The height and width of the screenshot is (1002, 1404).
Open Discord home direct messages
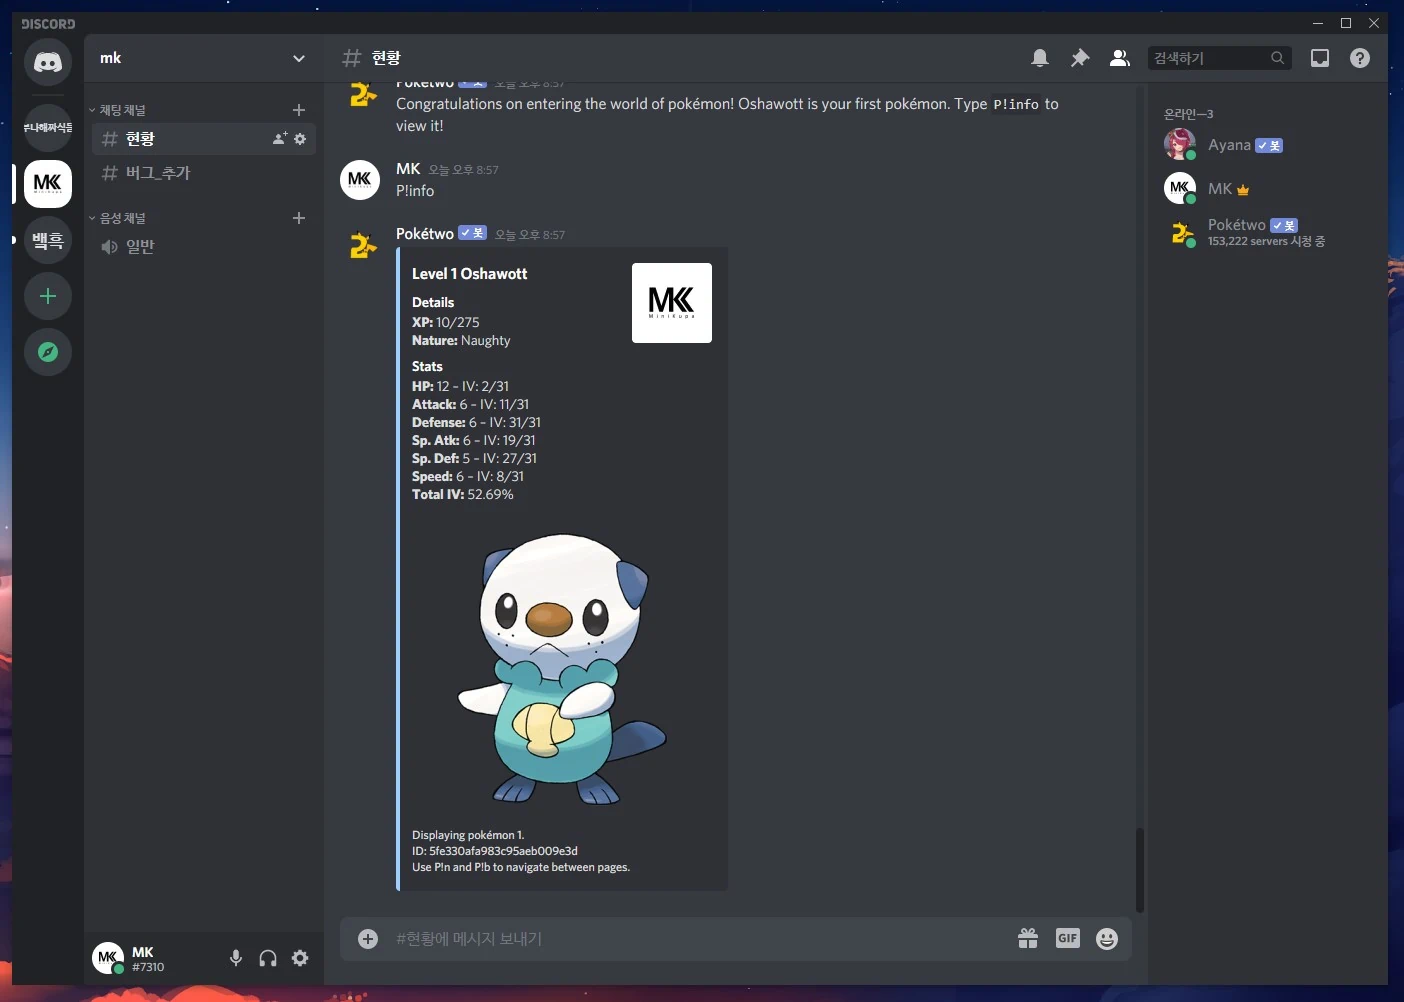click(x=48, y=62)
